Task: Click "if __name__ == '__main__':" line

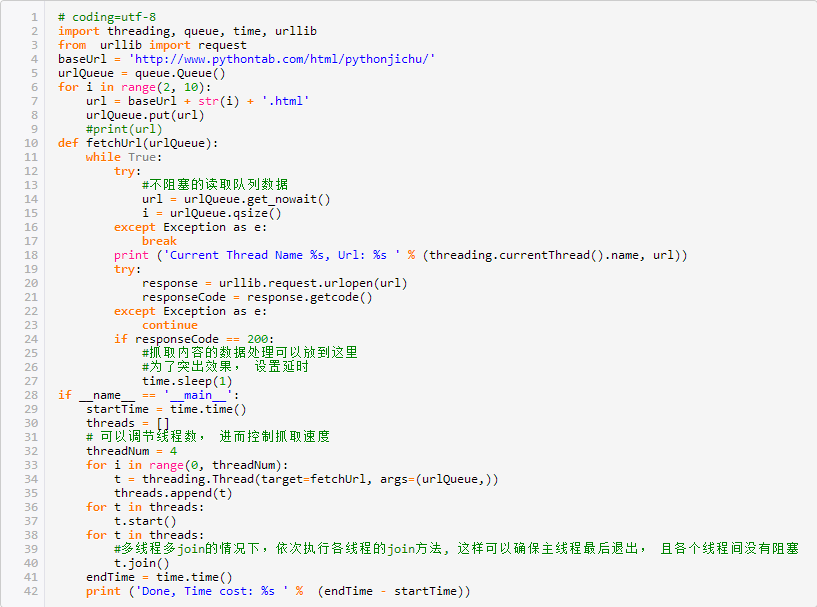Action: [x=148, y=395]
